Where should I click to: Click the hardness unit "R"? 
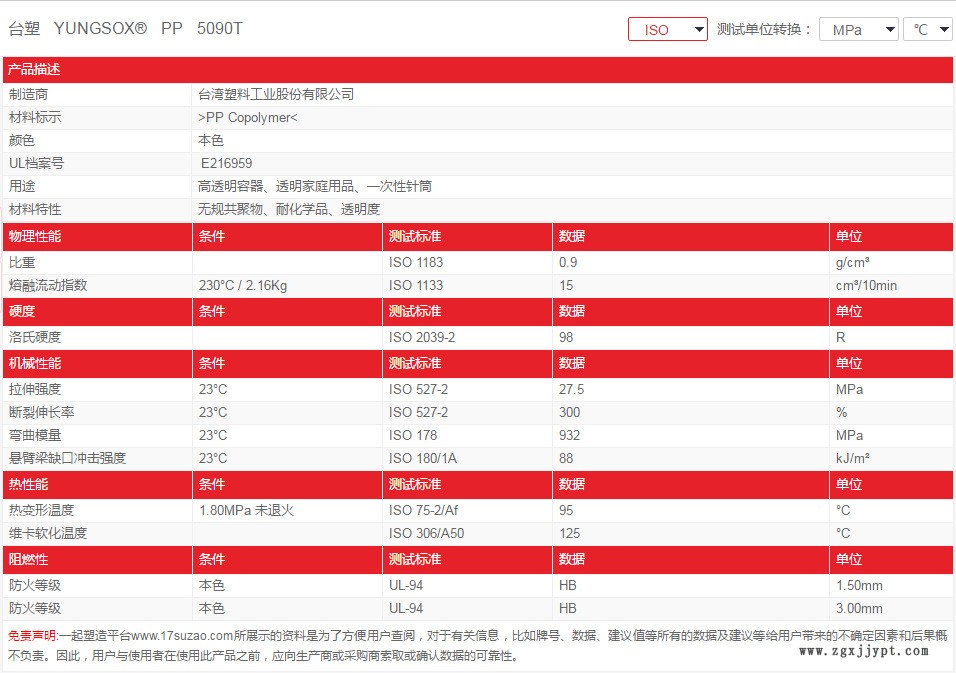click(x=841, y=338)
